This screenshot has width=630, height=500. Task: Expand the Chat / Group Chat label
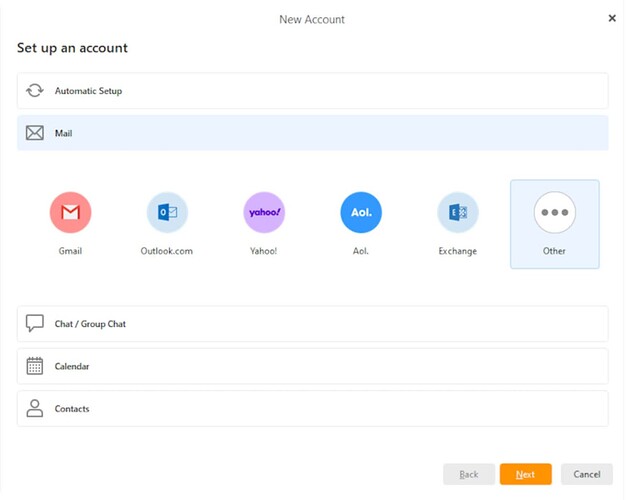point(90,324)
